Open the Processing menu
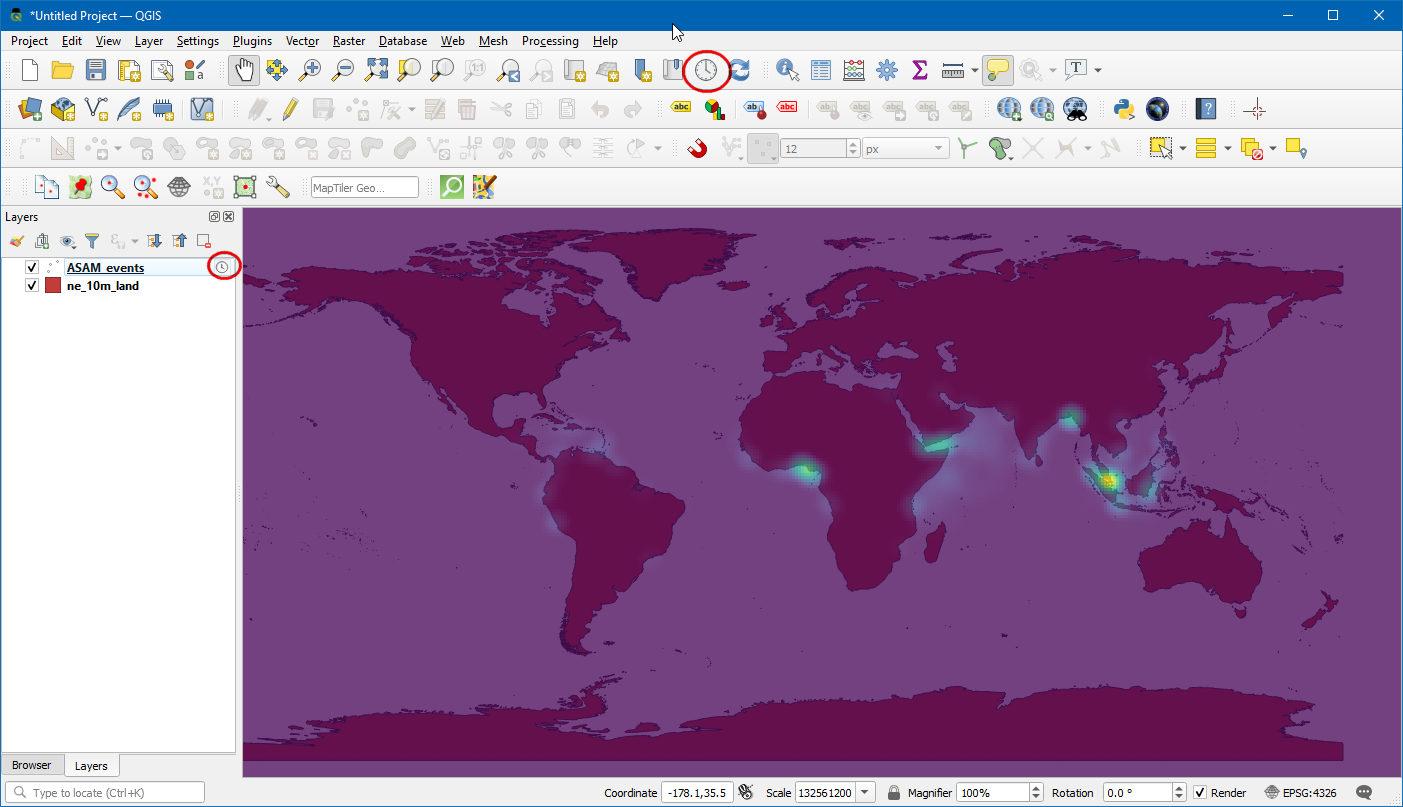Viewport: 1403px width, 807px height. point(550,41)
